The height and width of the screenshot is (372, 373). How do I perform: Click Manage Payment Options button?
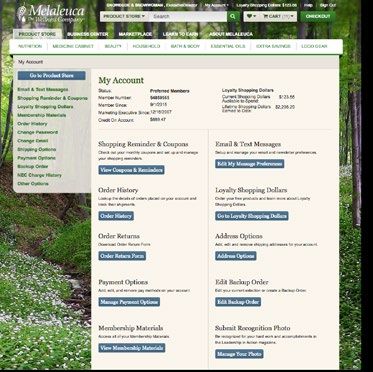[x=129, y=302]
